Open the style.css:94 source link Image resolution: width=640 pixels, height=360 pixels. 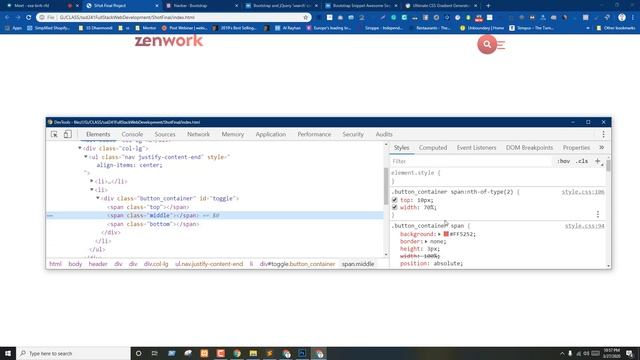click(x=584, y=226)
